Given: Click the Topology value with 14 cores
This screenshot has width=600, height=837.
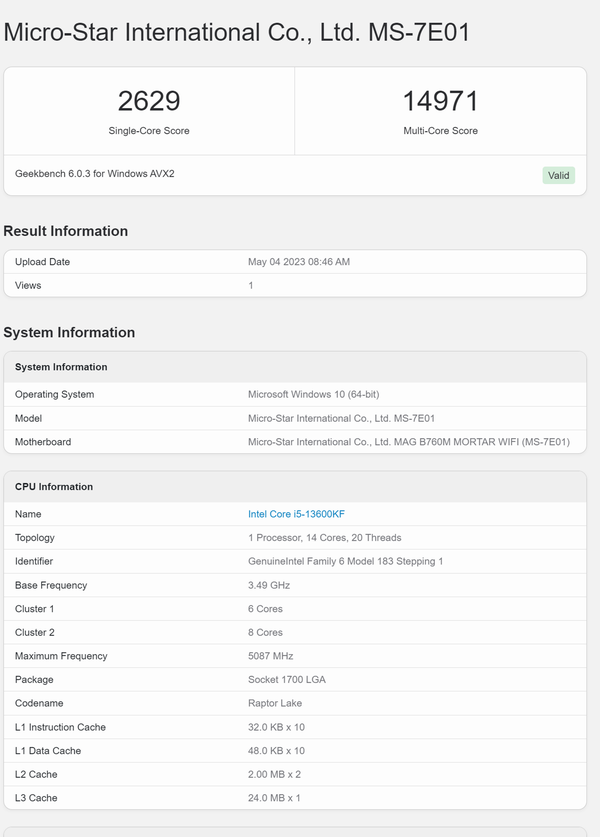Looking at the screenshot, I should 322,538.
